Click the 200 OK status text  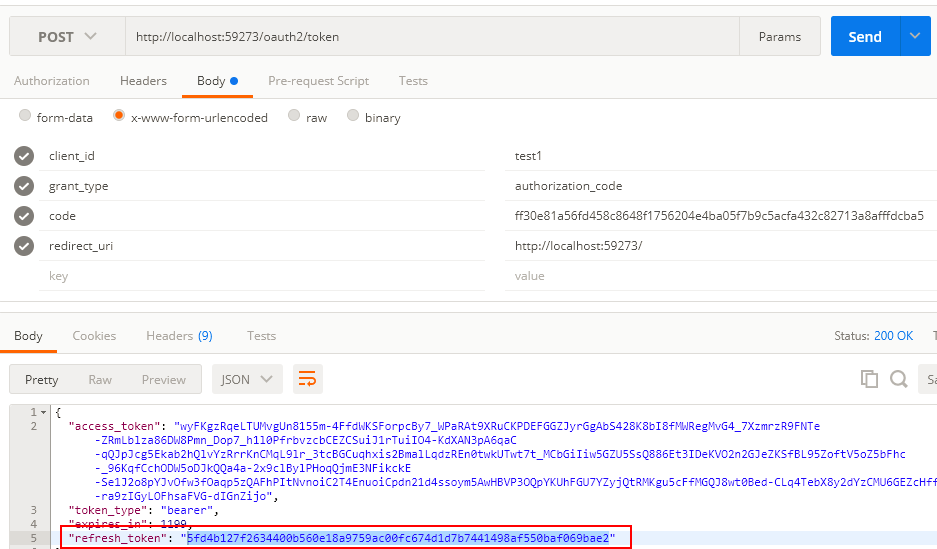(893, 336)
